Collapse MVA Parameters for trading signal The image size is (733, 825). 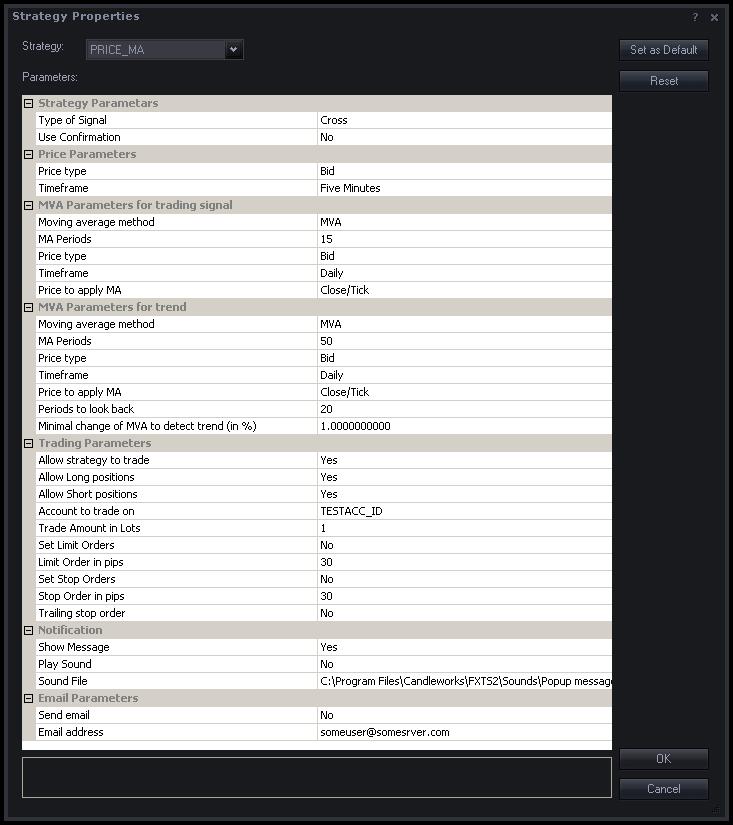click(x=28, y=205)
